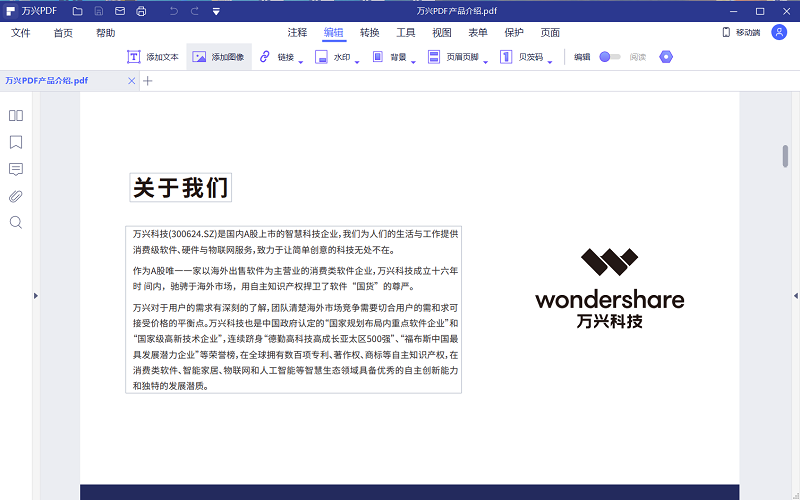Screen dimensions: 800x500
Task: Select the 关于我们 heading text box
Action: [181, 187]
